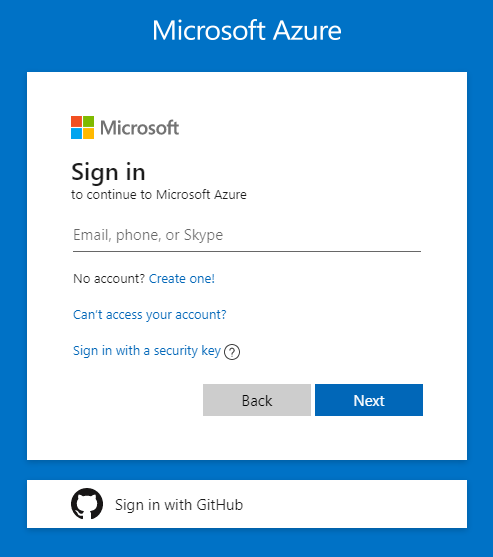Viewport: 493px width, 557px height.
Task: Click the blue square in Microsoft logo
Action: [76, 133]
